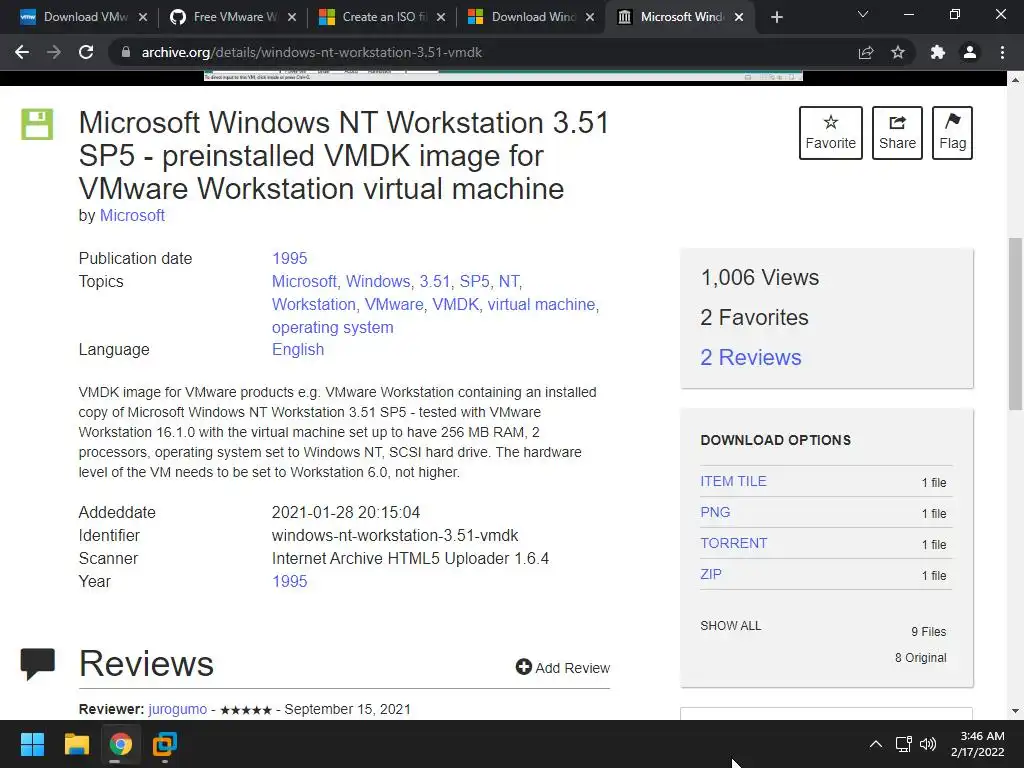Click the green floppy disk software icon
The width and height of the screenshot is (1024, 768).
tap(37, 124)
